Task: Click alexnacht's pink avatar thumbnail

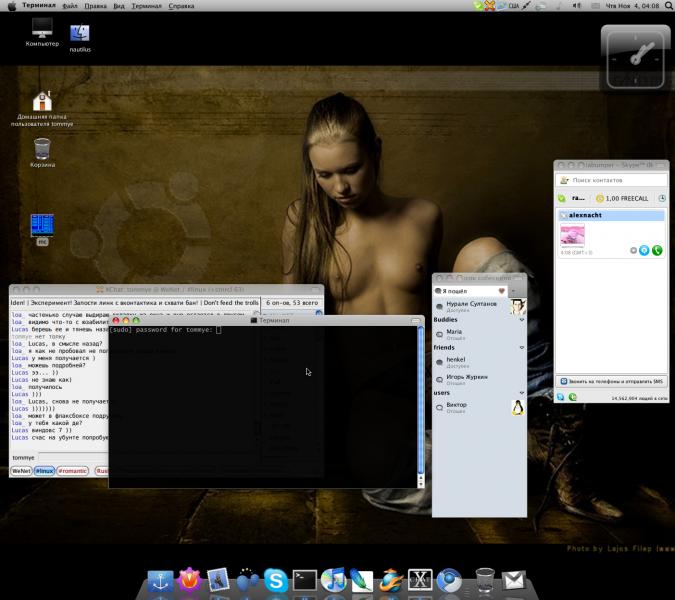Action: [x=572, y=235]
